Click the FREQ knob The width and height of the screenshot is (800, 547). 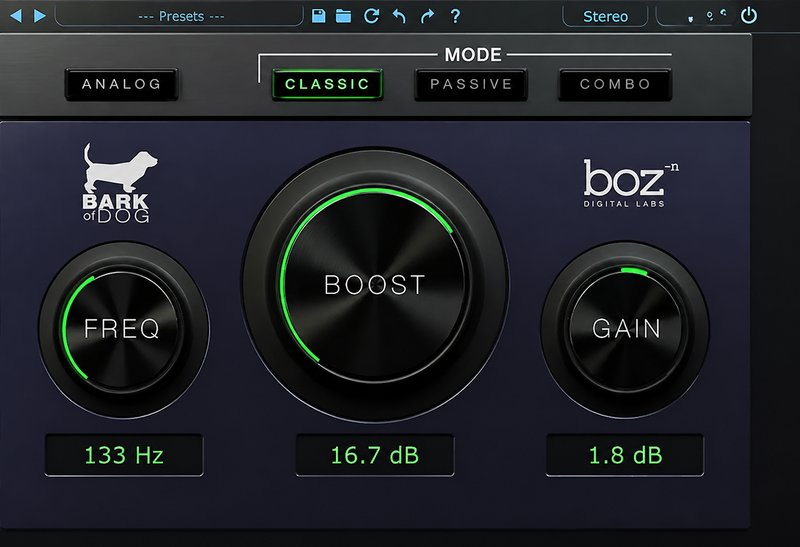coord(122,328)
